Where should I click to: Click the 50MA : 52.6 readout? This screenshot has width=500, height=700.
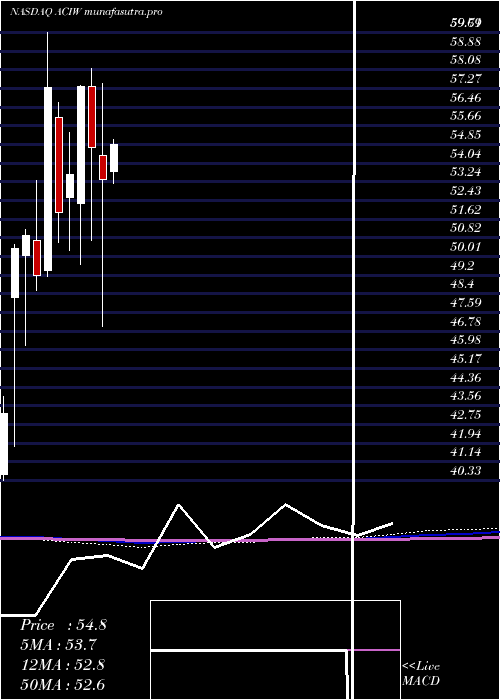[x=62, y=685]
